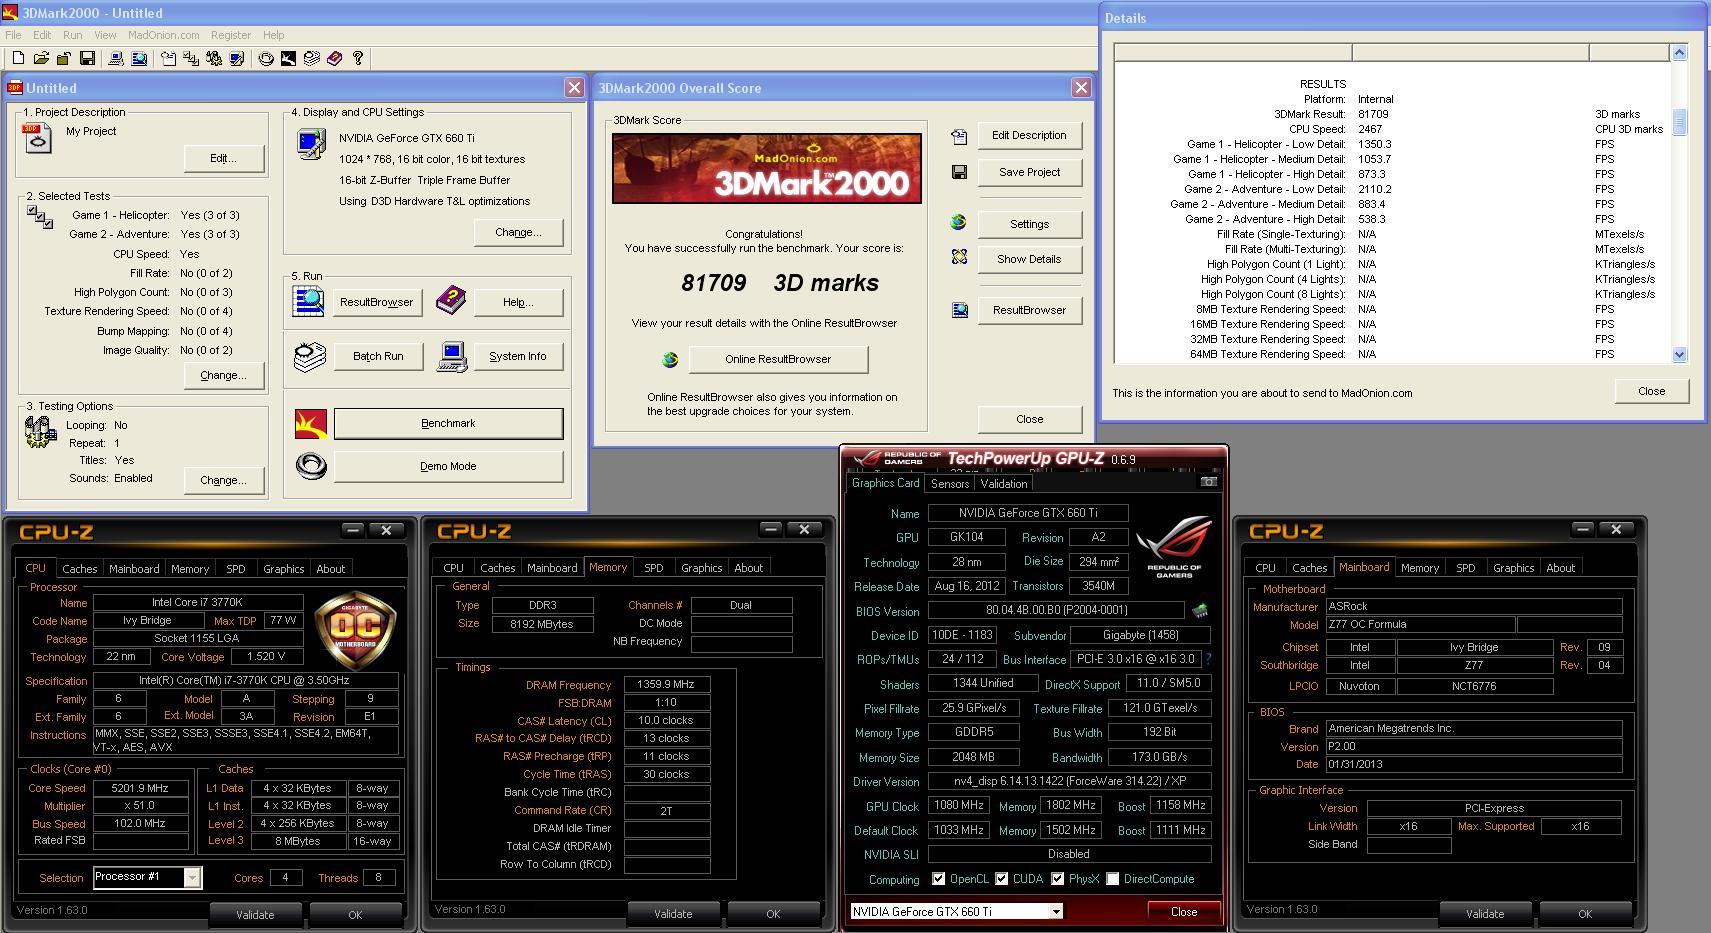Click the Open project folder toolbar icon
Screen dimensions: 1711x933
41,59
